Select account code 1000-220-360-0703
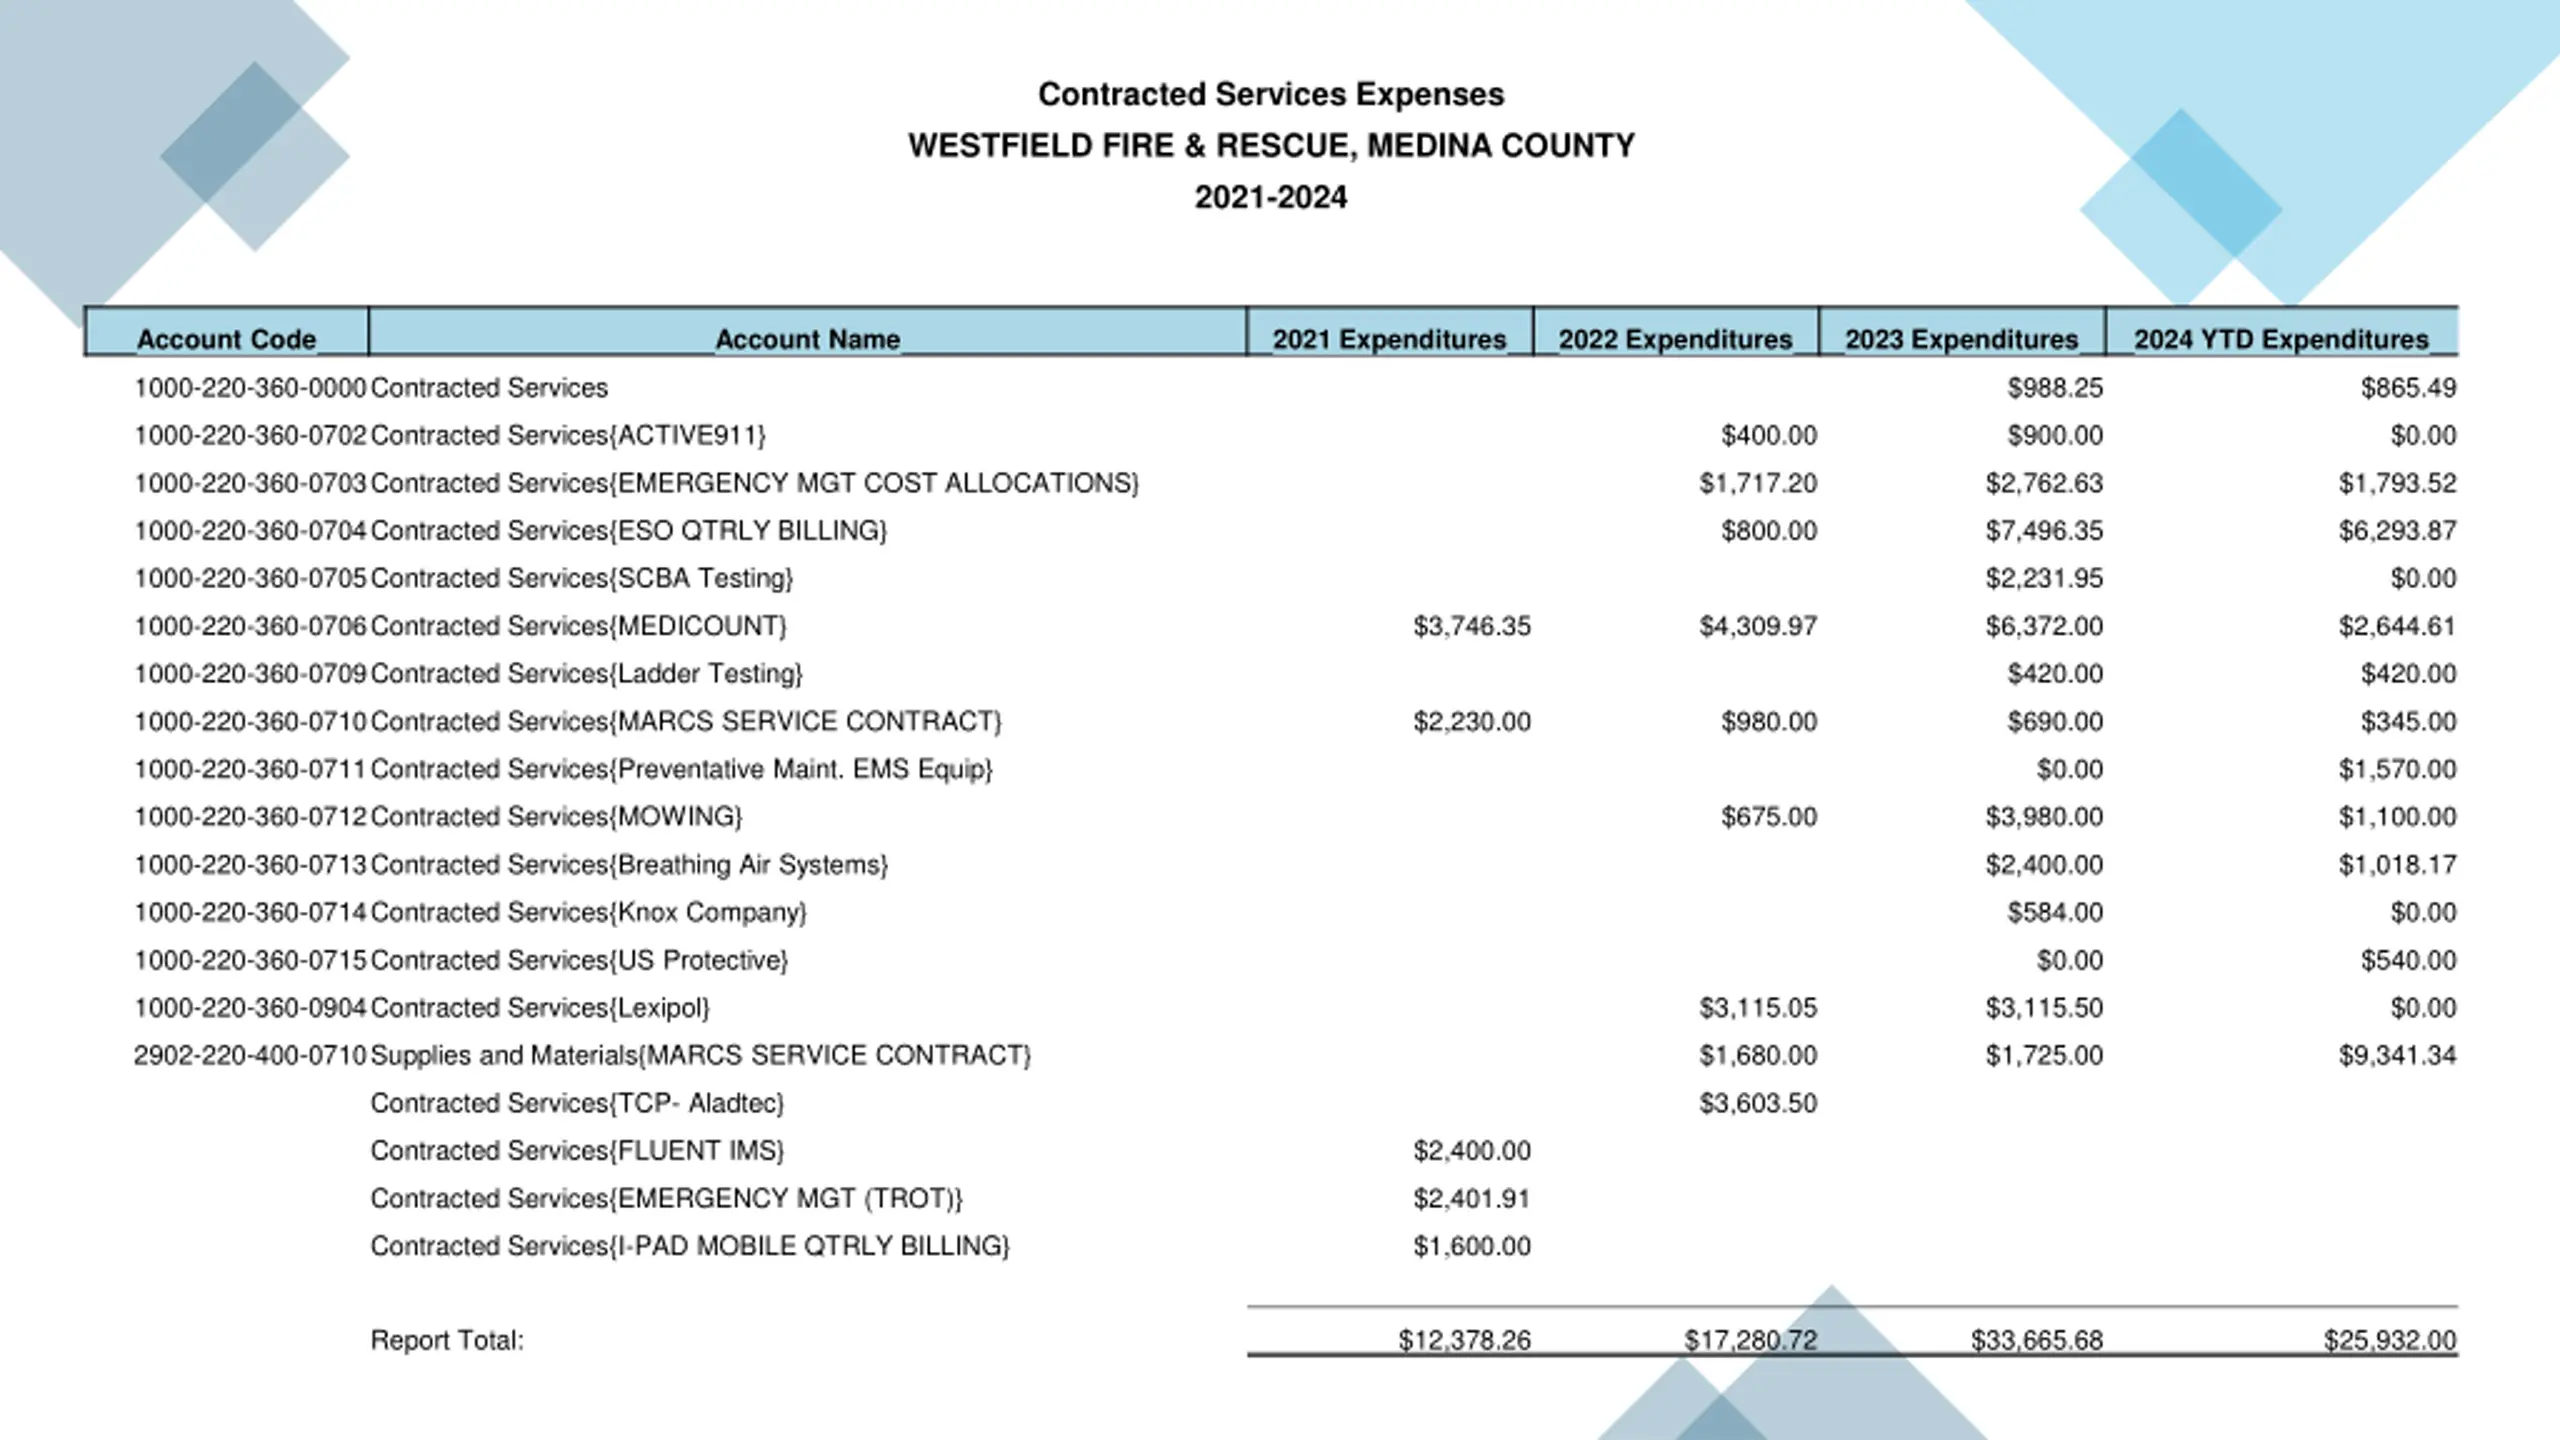This screenshot has width=2560, height=1440. pos(251,483)
